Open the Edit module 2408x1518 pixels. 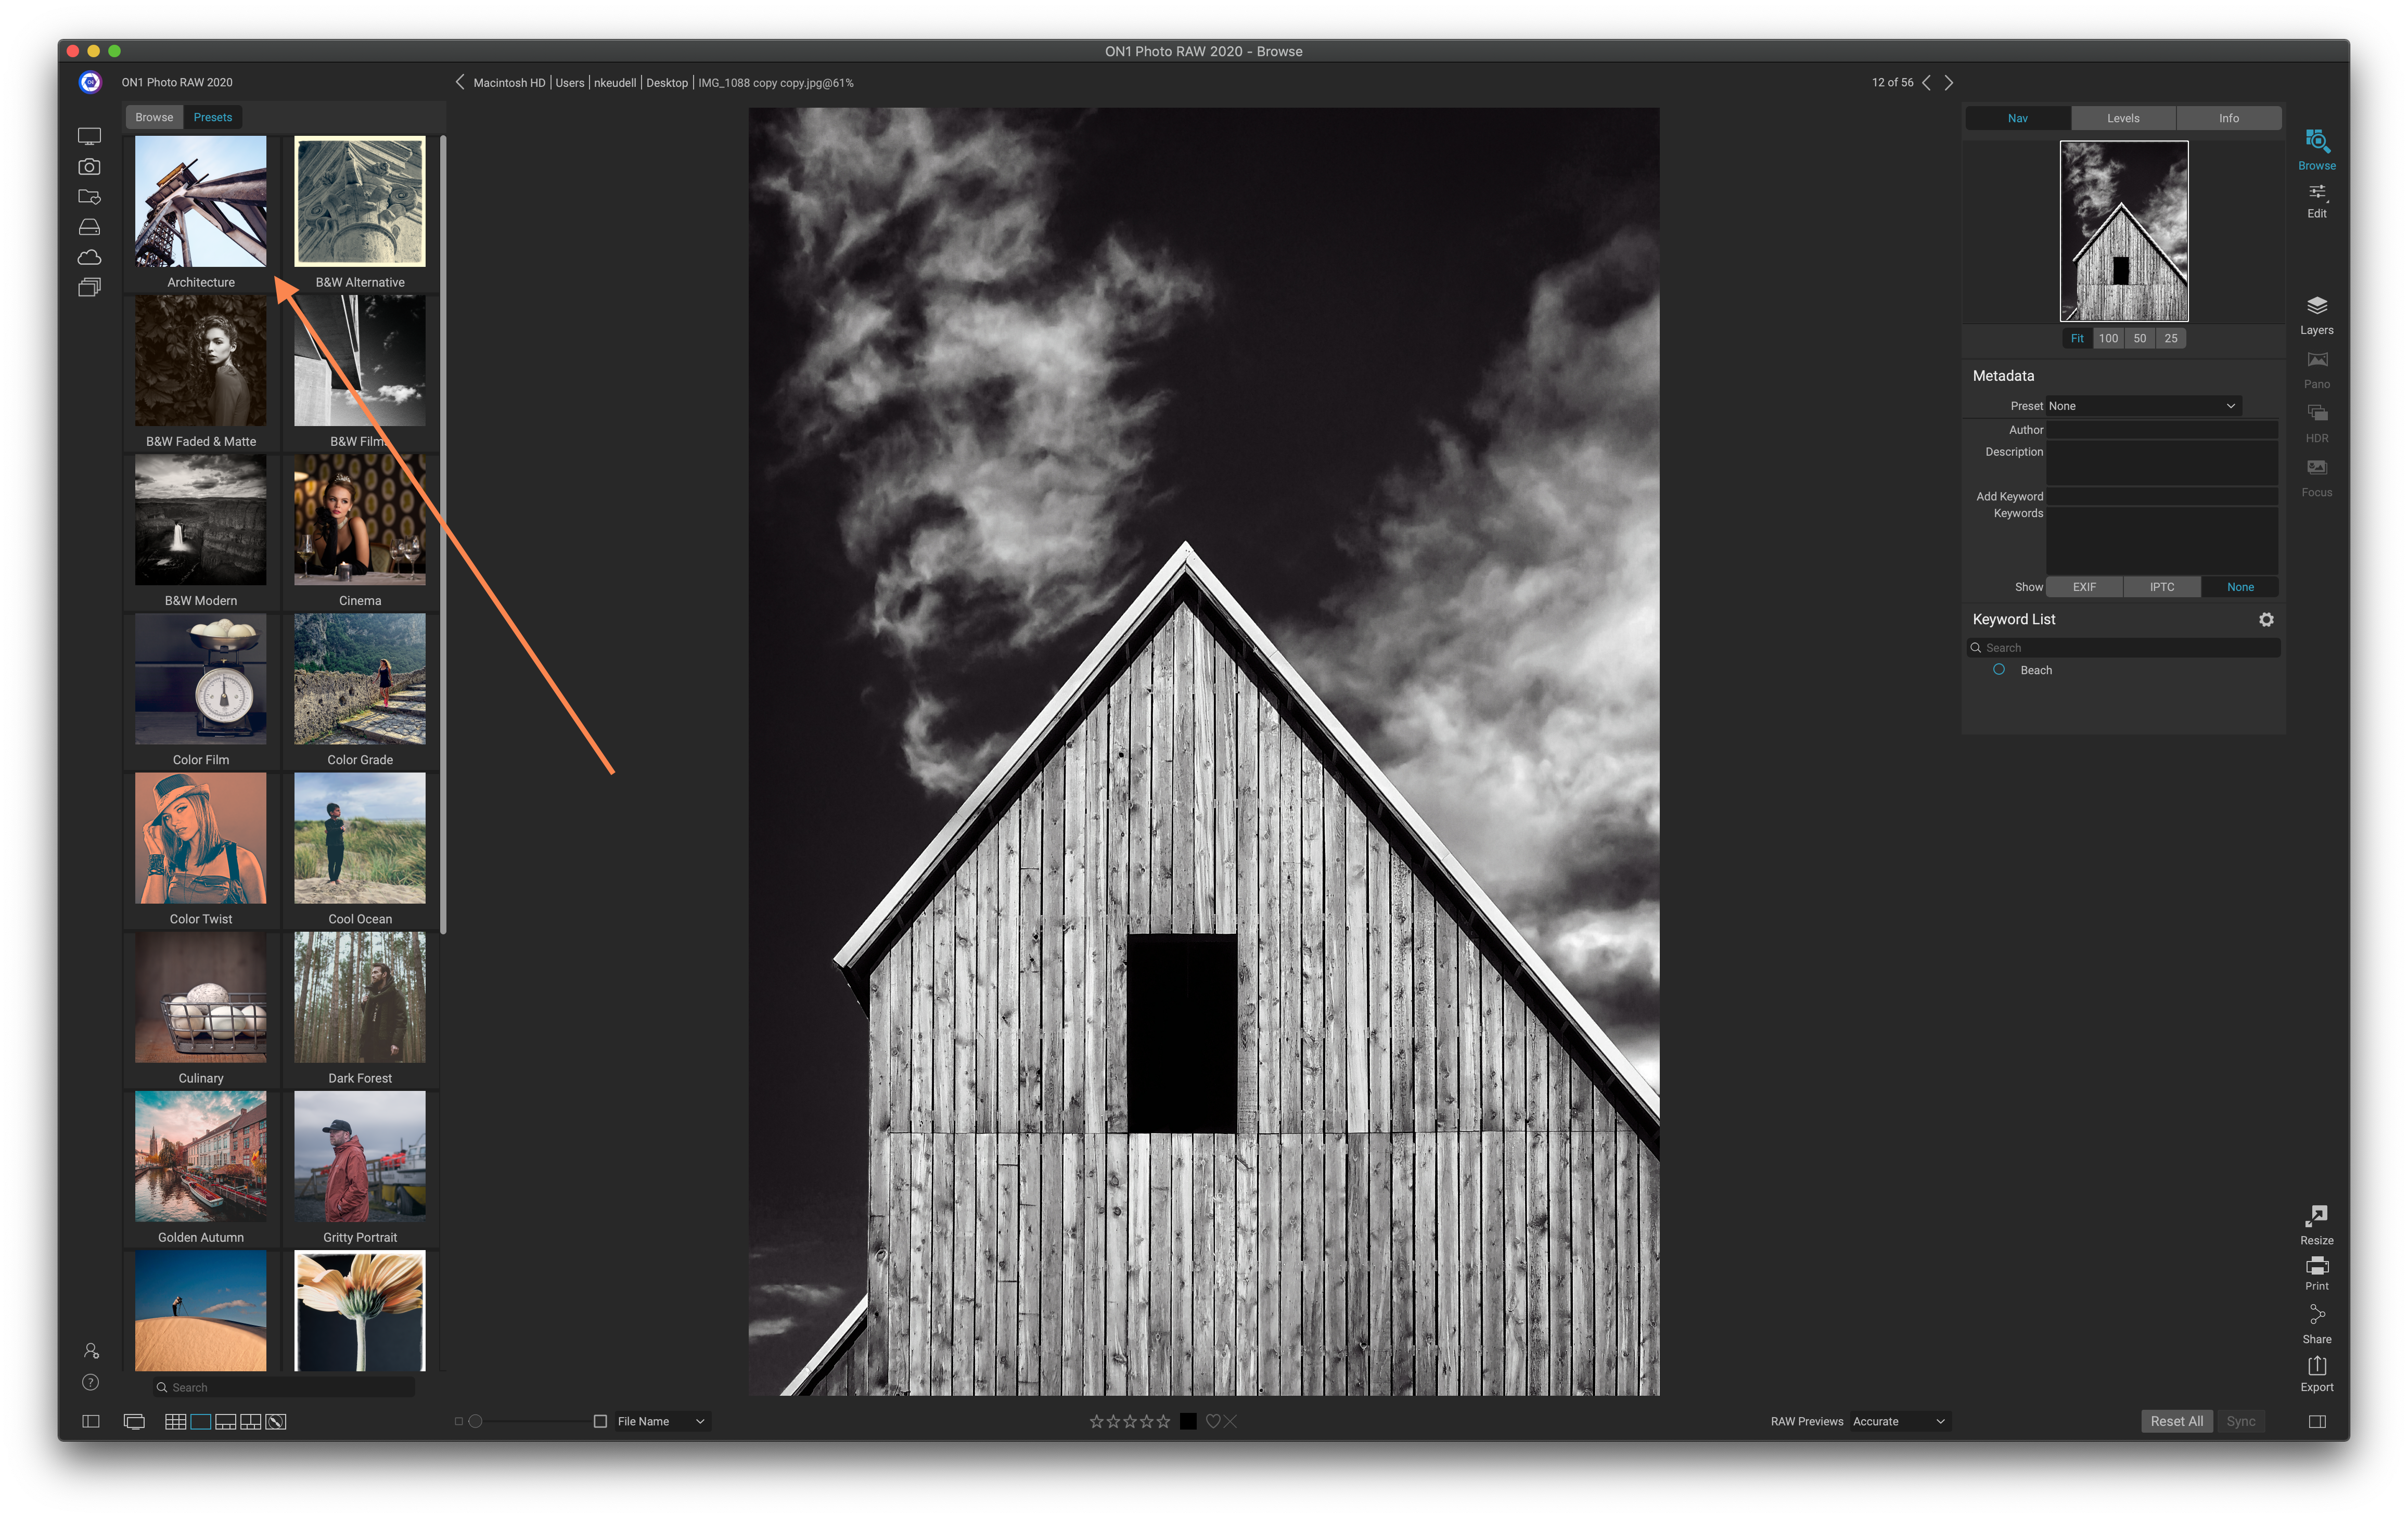(x=2316, y=200)
